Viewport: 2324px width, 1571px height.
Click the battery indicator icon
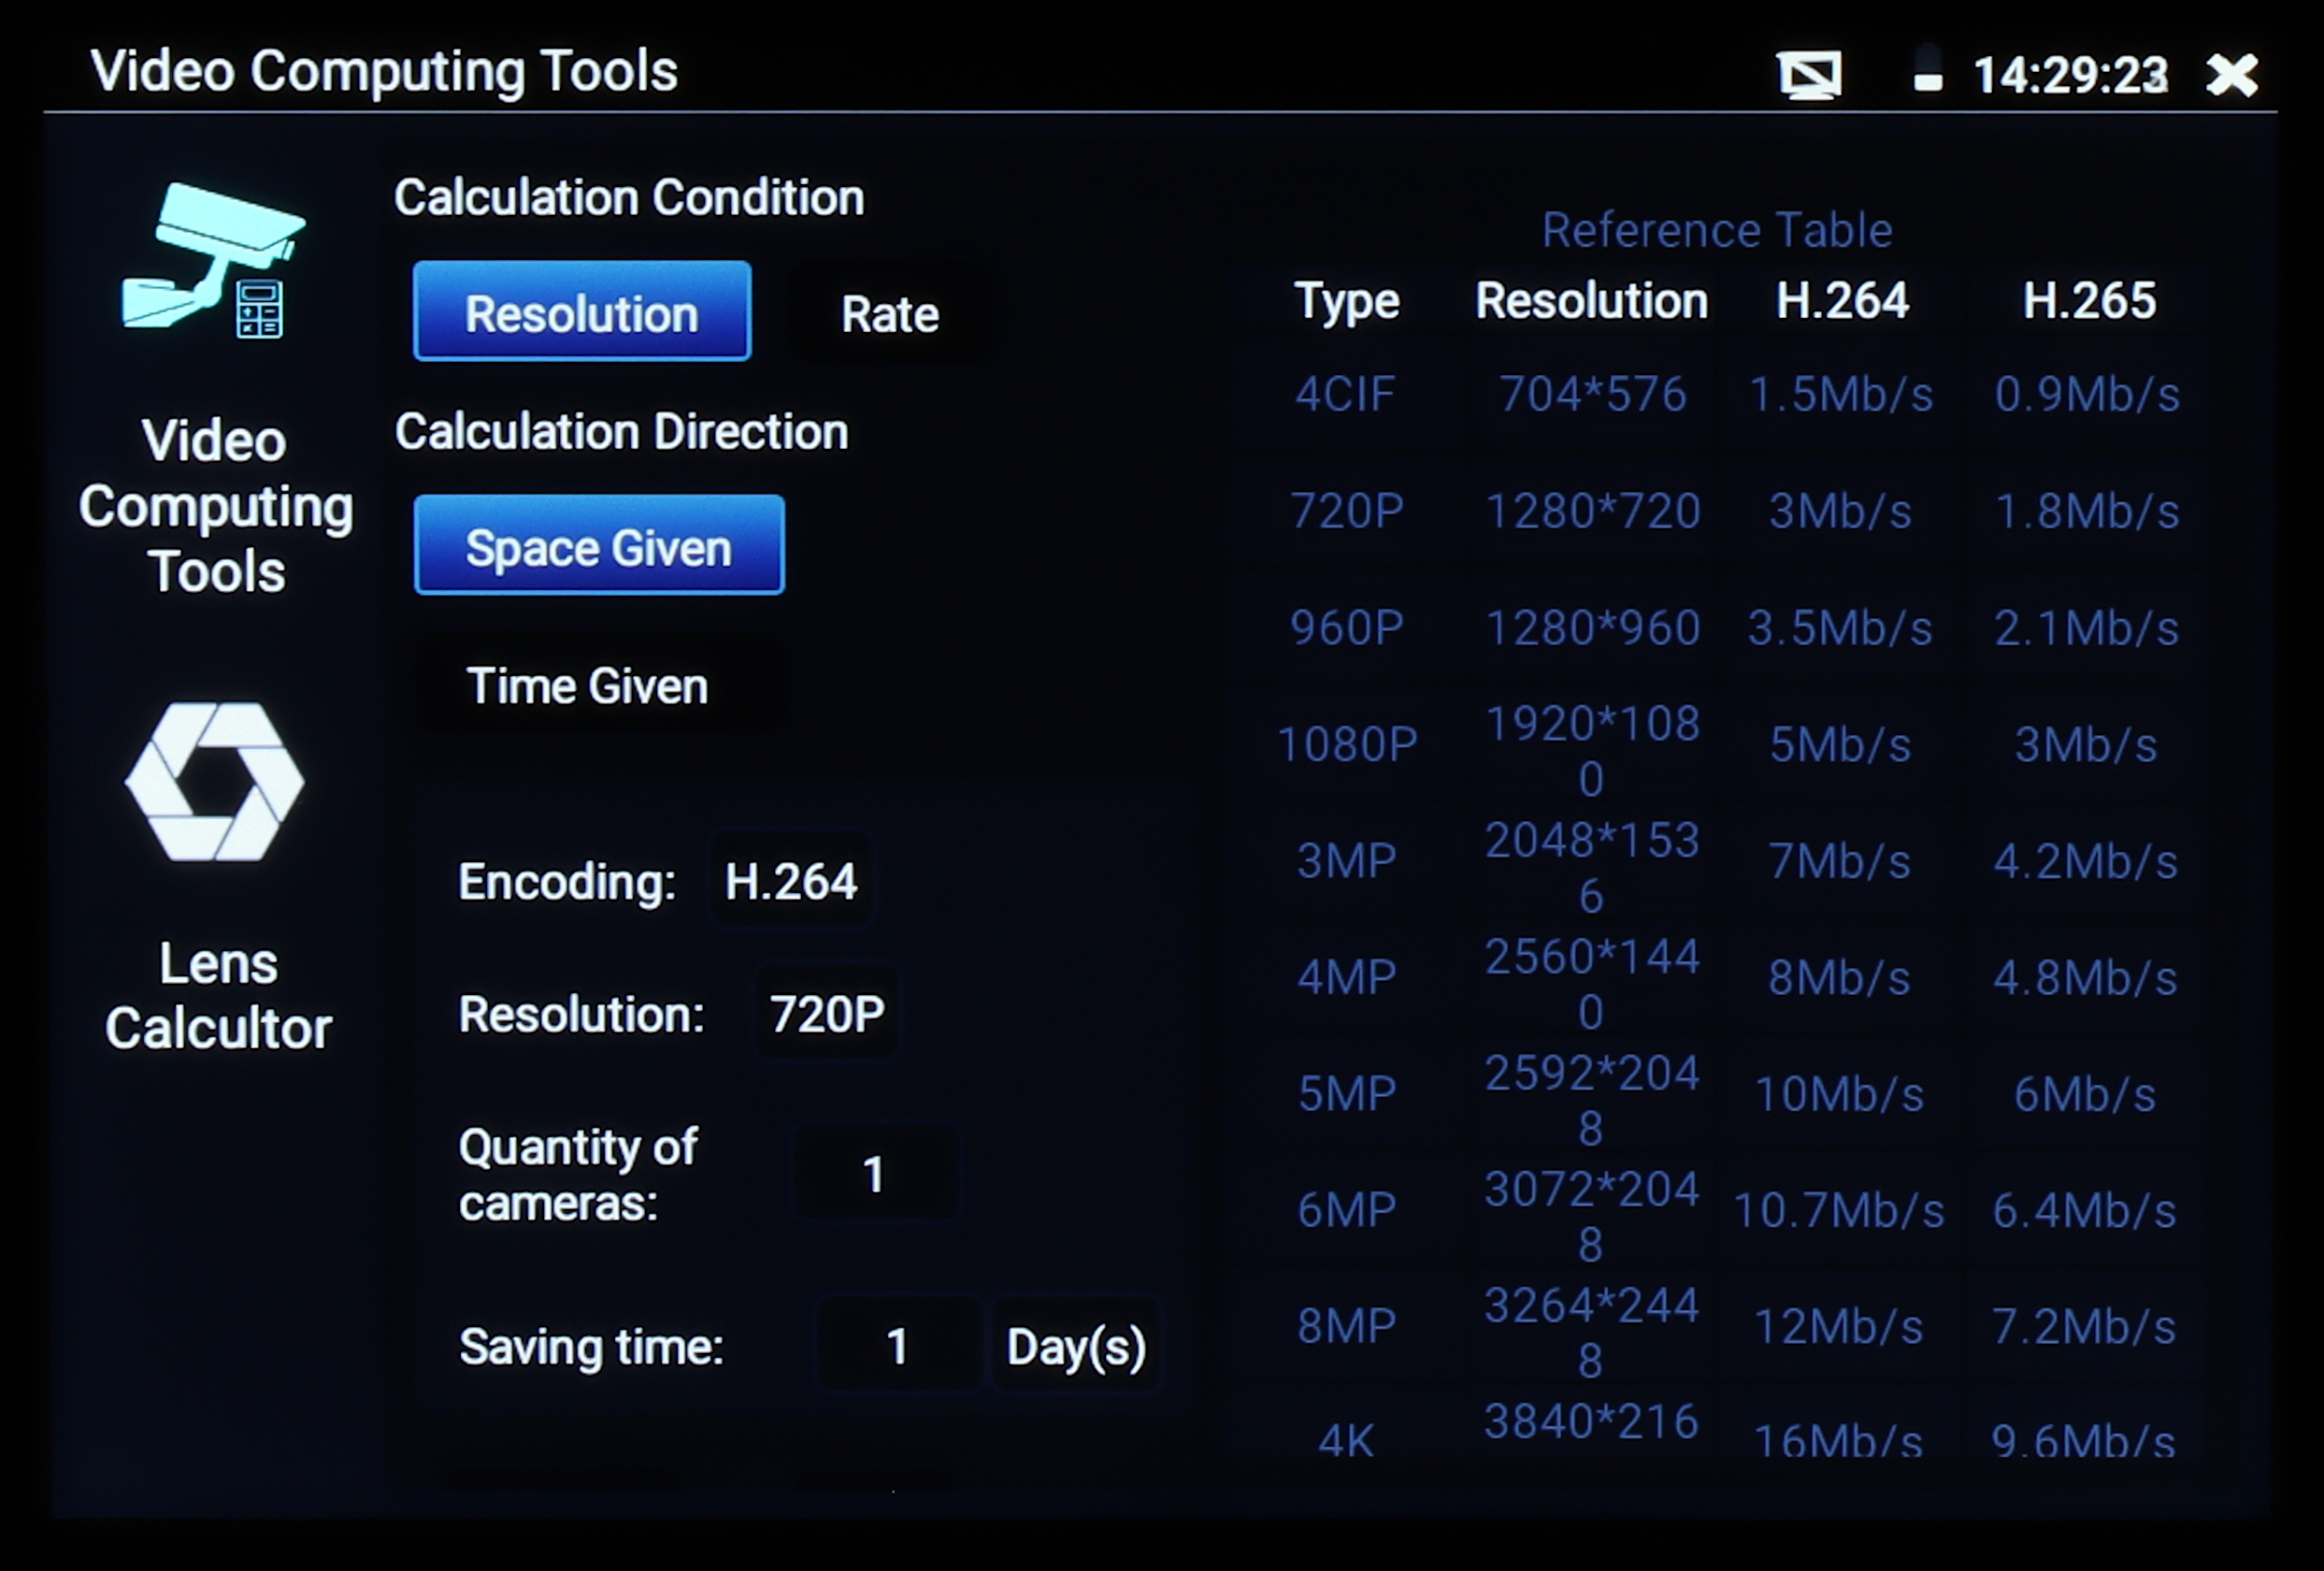tap(1927, 70)
